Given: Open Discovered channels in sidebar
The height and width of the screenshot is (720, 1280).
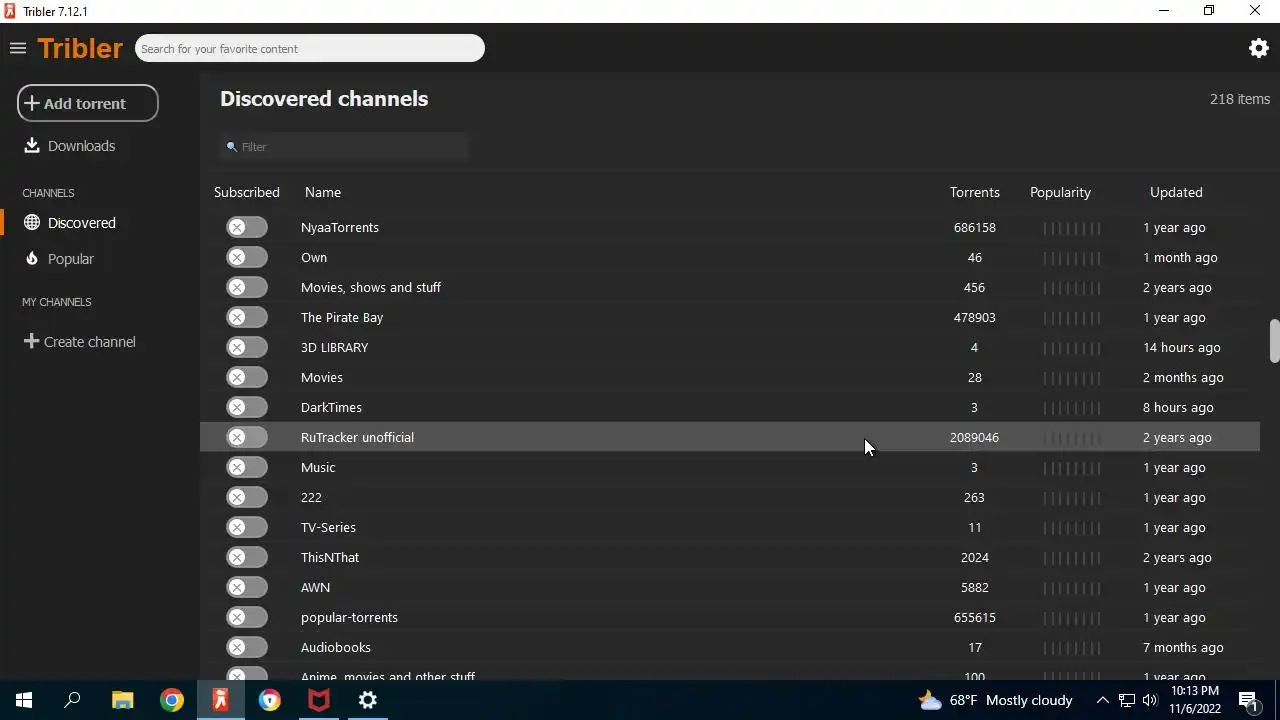Looking at the screenshot, I should click(82, 223).
